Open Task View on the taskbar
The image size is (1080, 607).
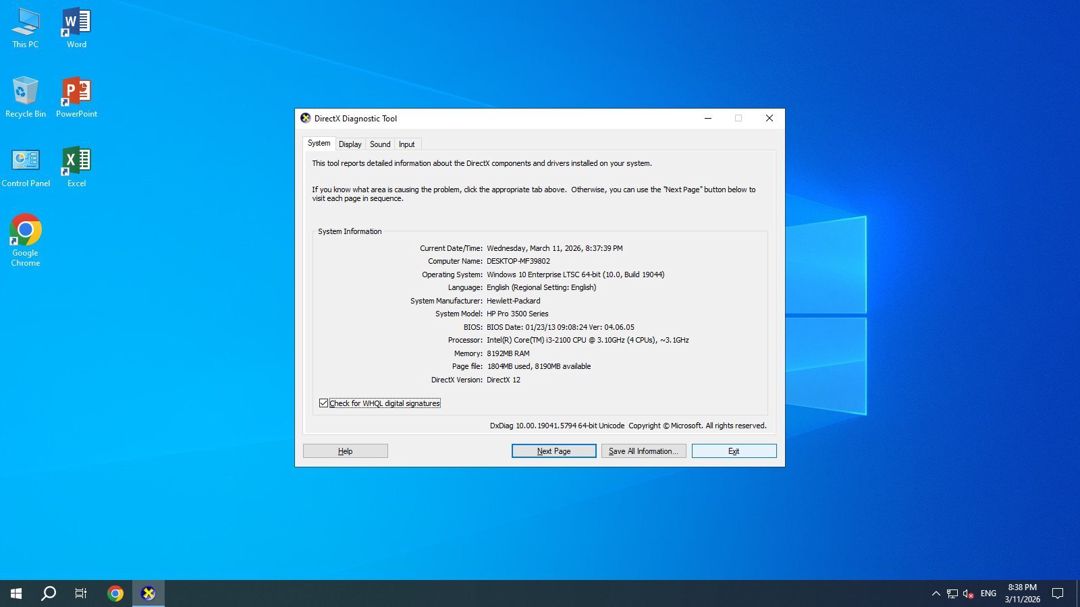click(x=81, y=593)
